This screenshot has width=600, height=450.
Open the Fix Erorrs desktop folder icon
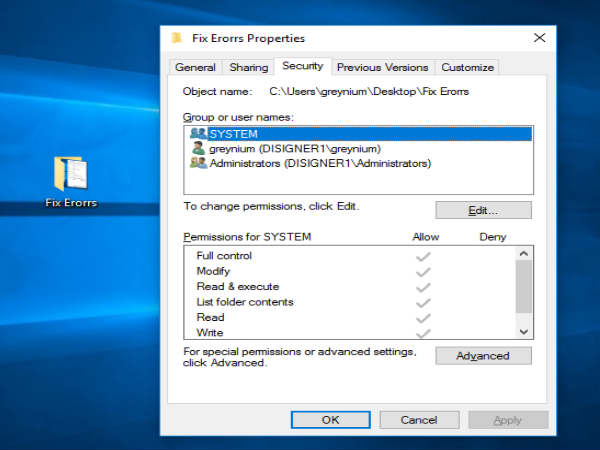pyautogui.click(x=71, y=174)
